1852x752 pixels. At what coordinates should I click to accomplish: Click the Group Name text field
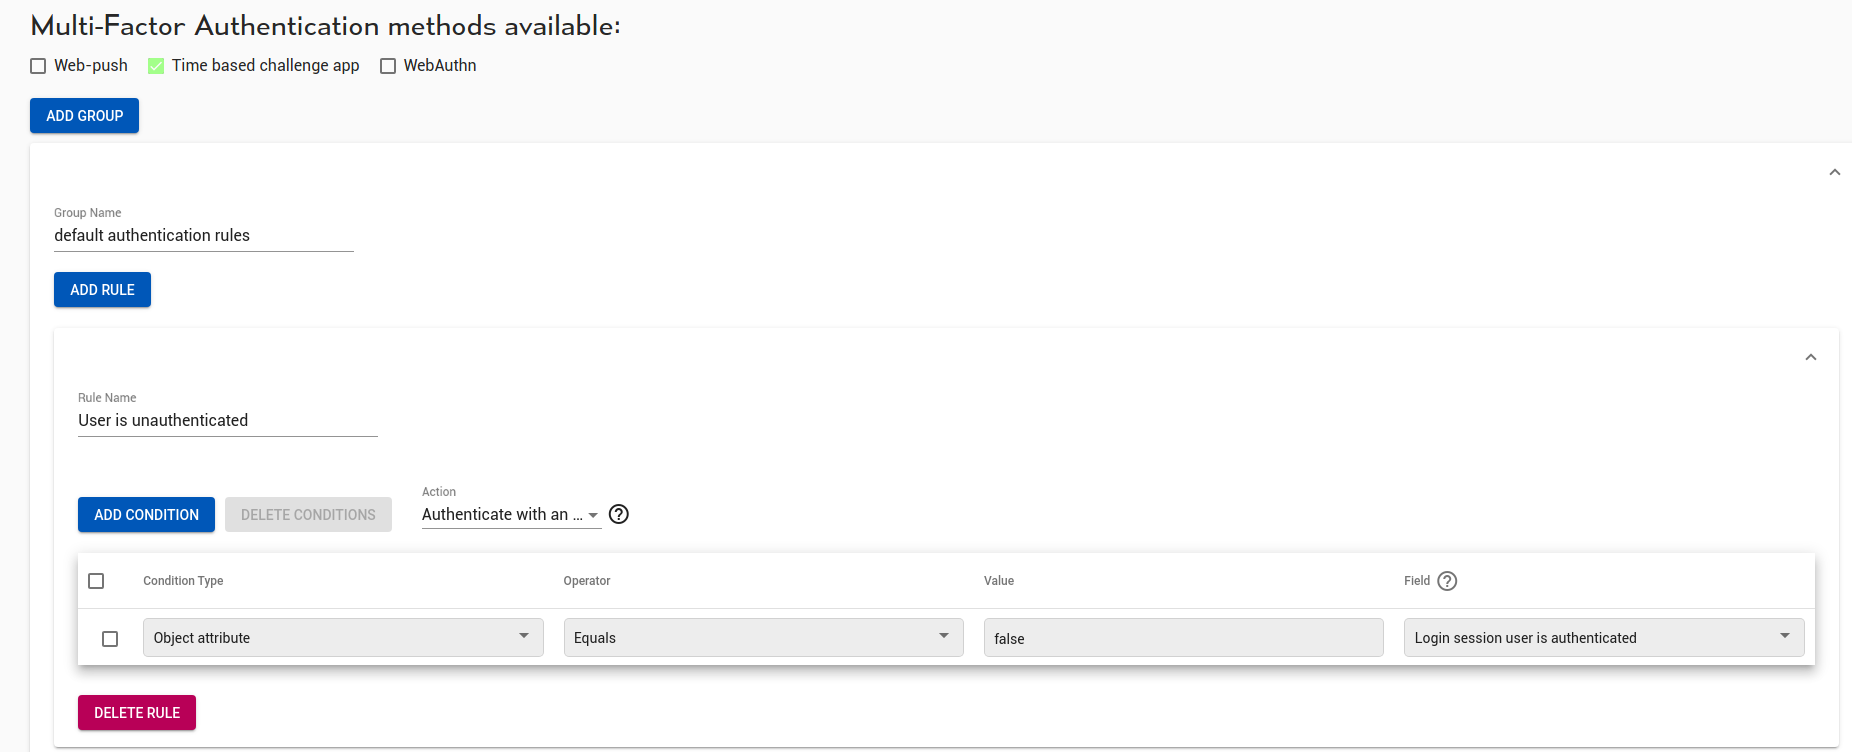click(x=204, y=236)
